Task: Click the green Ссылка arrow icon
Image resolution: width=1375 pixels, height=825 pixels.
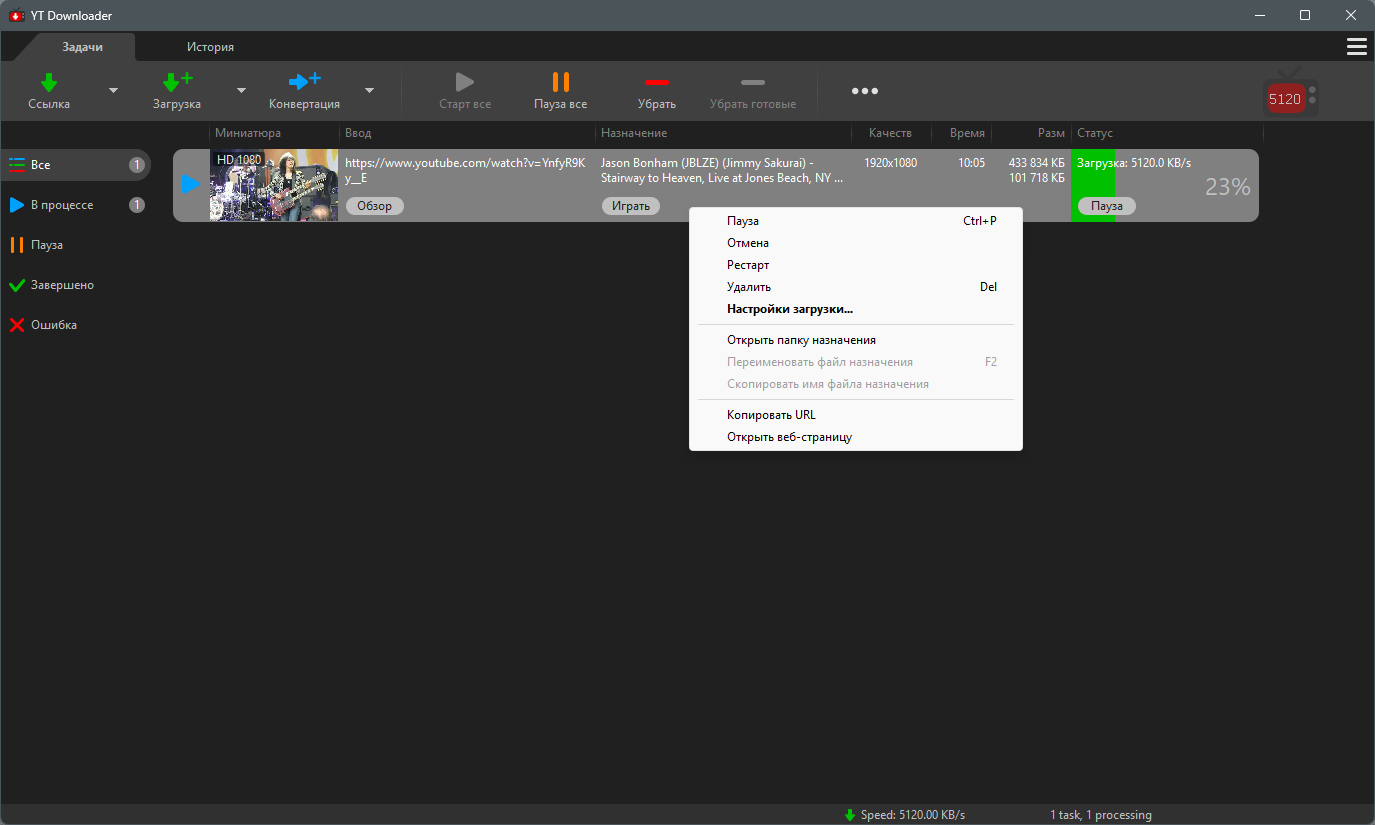Action: pyautogui.click(x=49, y=82)
